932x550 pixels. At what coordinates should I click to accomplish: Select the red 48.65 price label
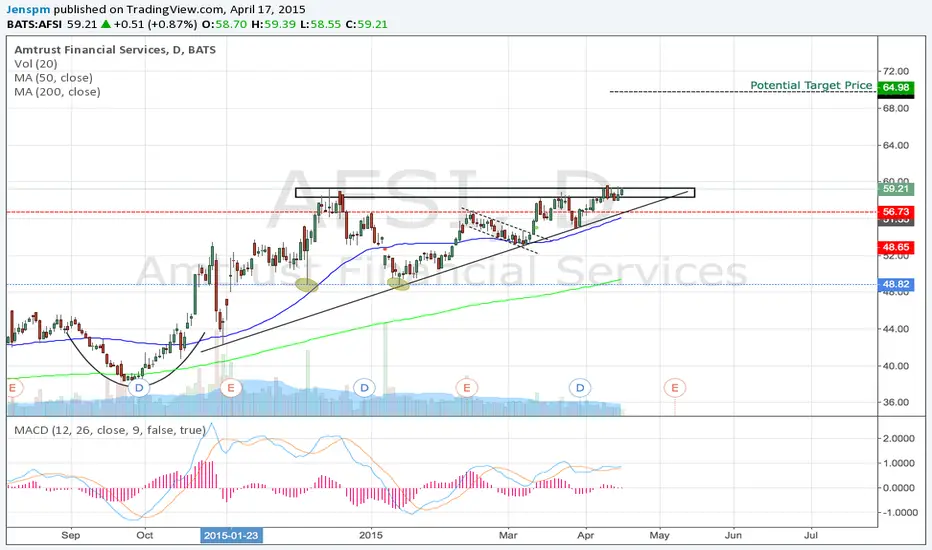(x=896, y=247)
